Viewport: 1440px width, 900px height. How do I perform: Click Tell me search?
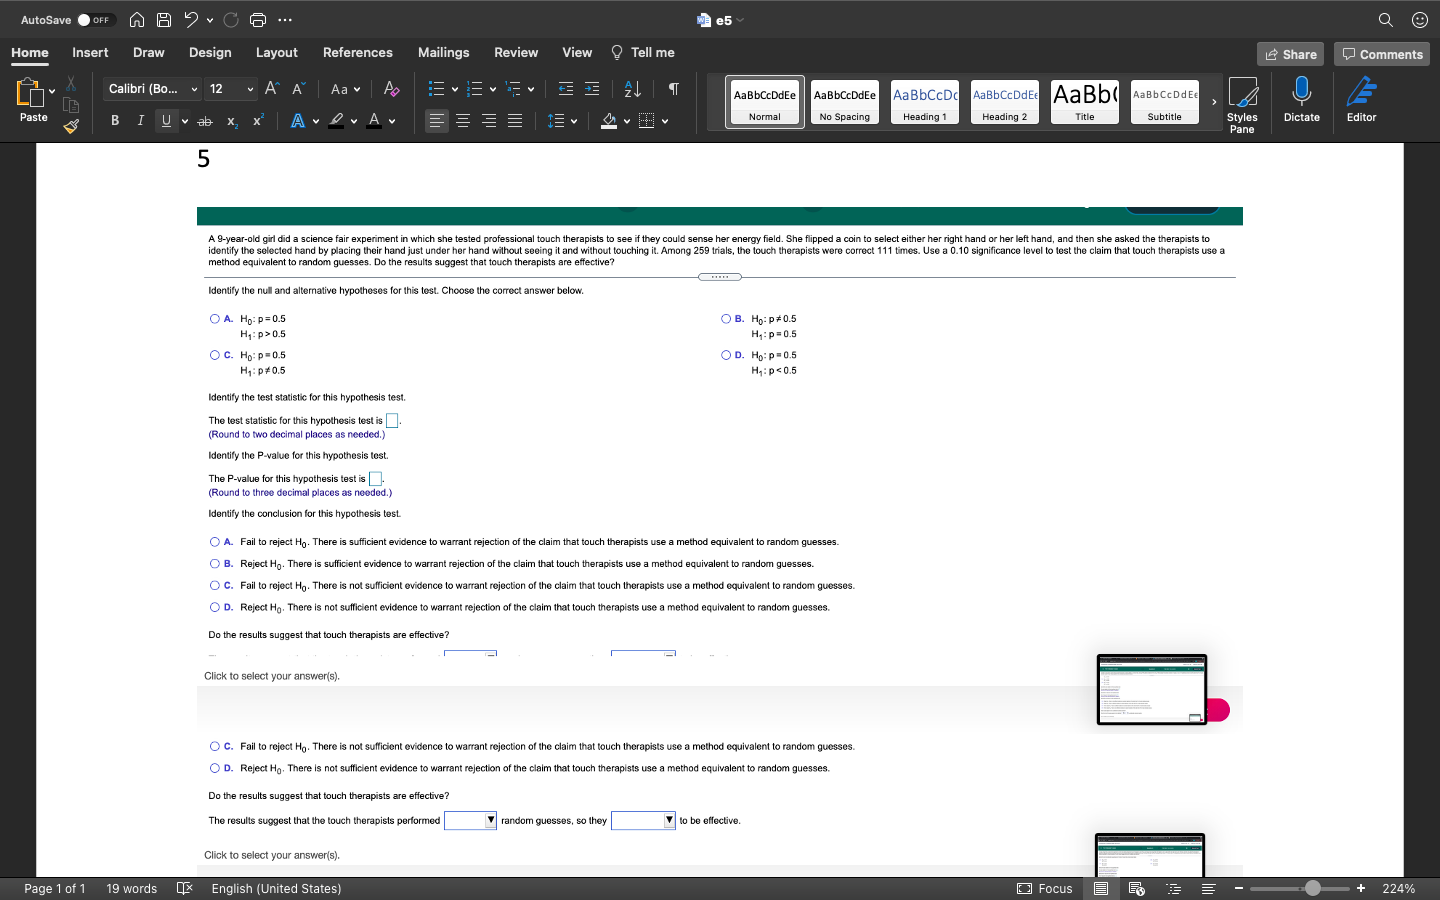(643, 53)
